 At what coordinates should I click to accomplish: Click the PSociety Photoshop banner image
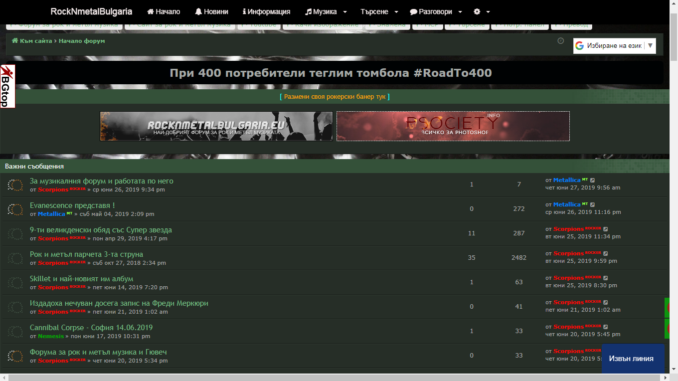(453, 126)
